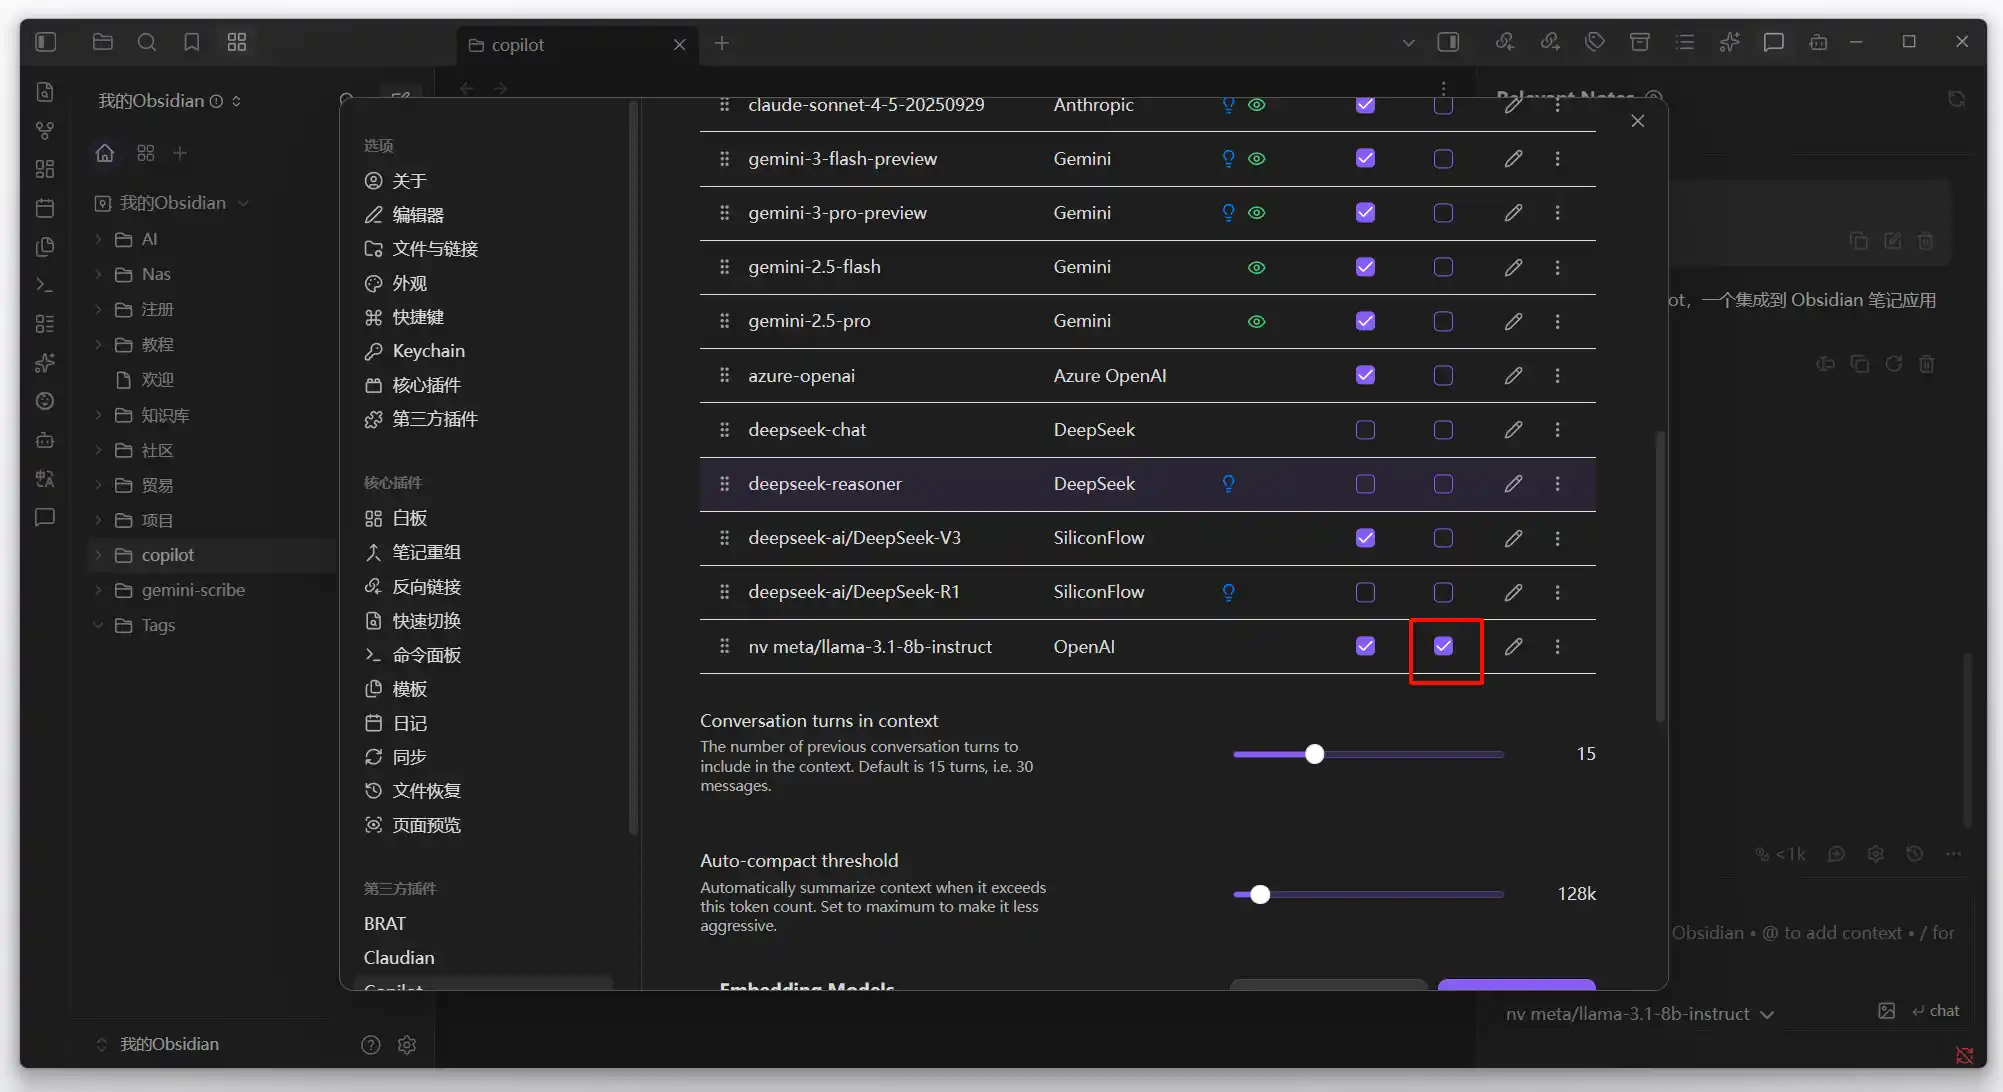
Task: Enable the deepseek-reasoner model checkbox
Action: tap(1365, 484)
